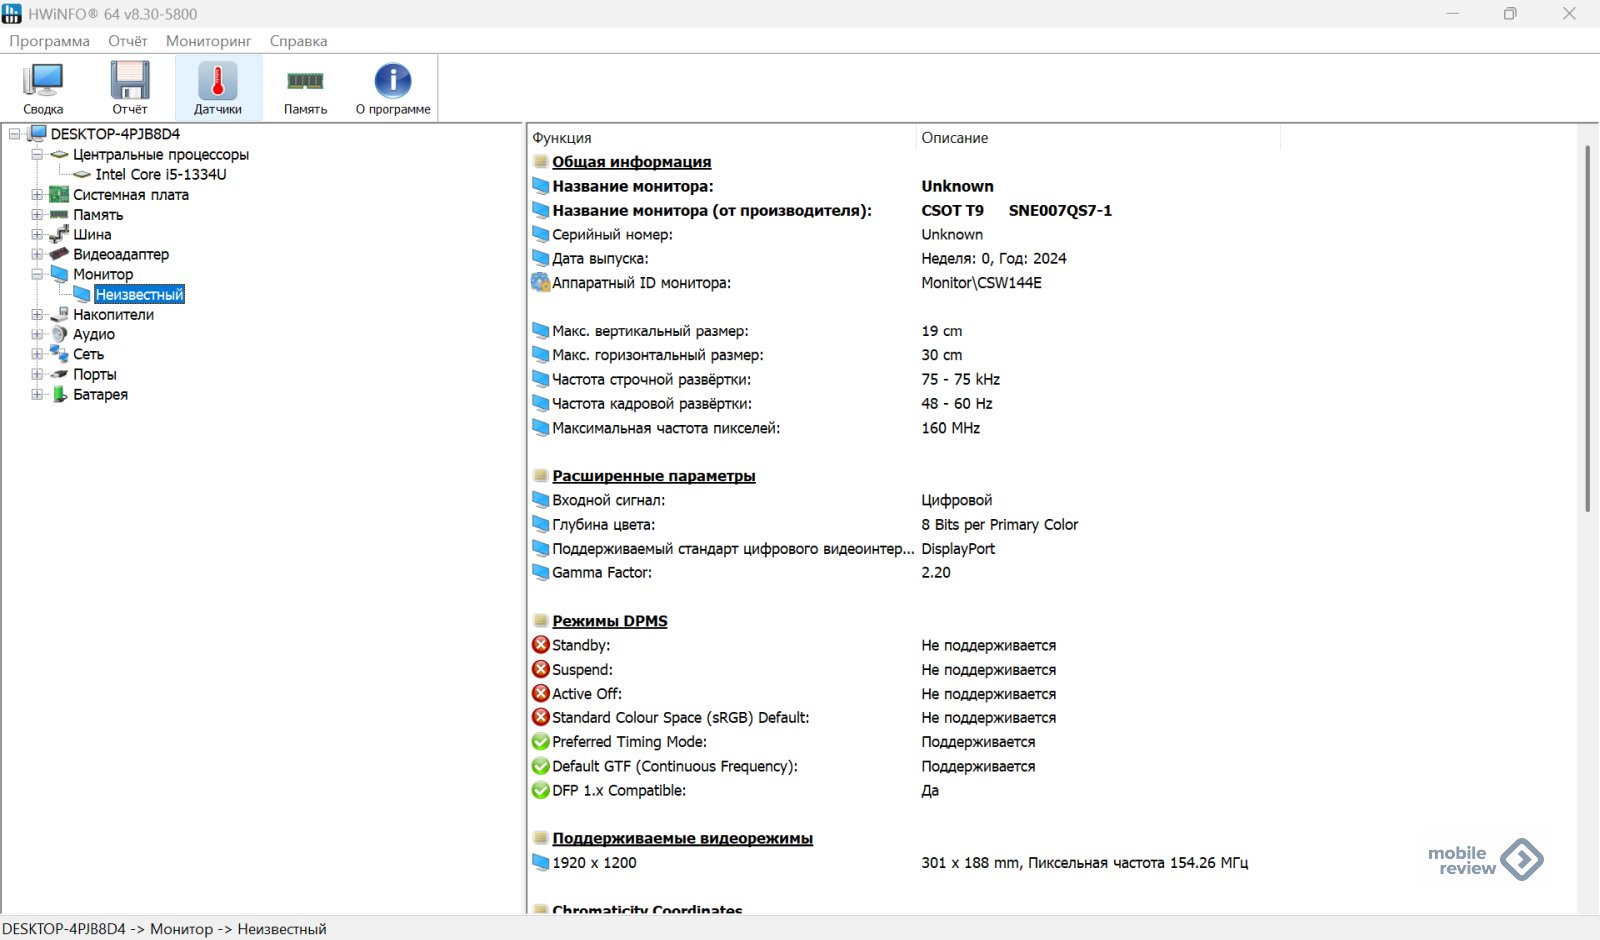Collapse the Центральные процессоры node
Image resolution: width=1600 pixels, height=940 pixels.
point(37,154)
